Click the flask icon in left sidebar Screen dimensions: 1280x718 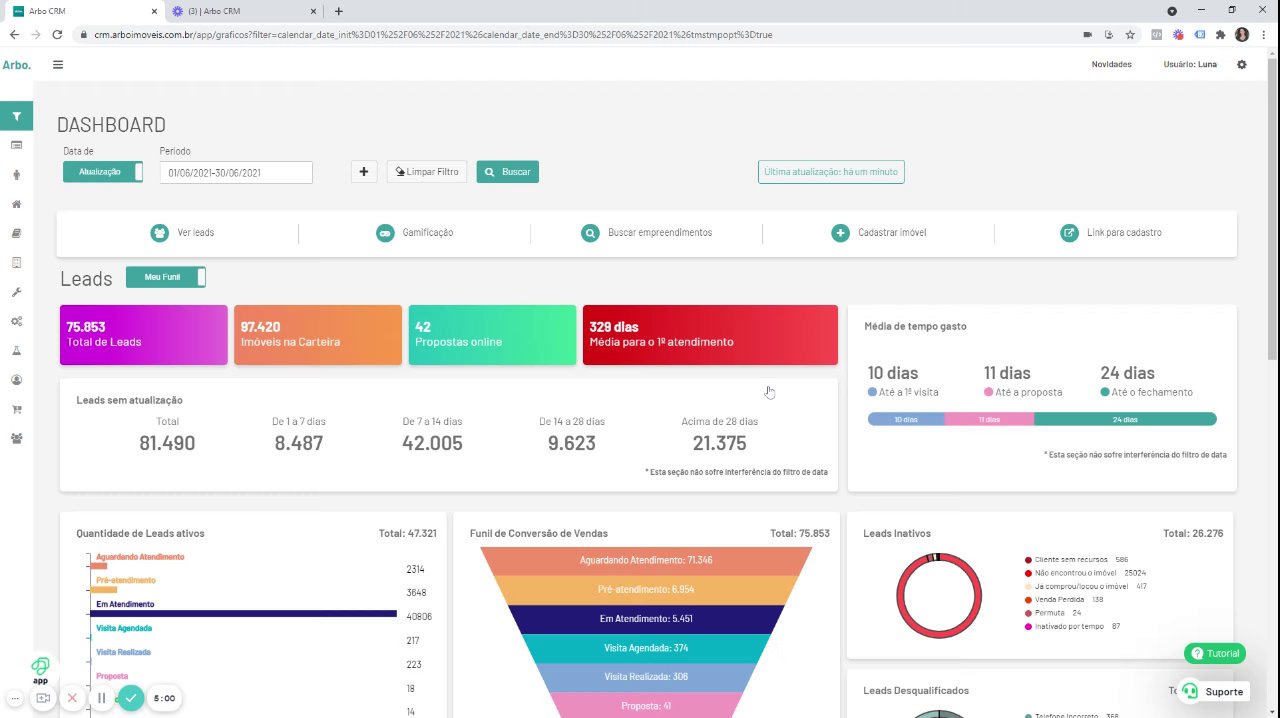pyautogui.click(x=16, y=351)
